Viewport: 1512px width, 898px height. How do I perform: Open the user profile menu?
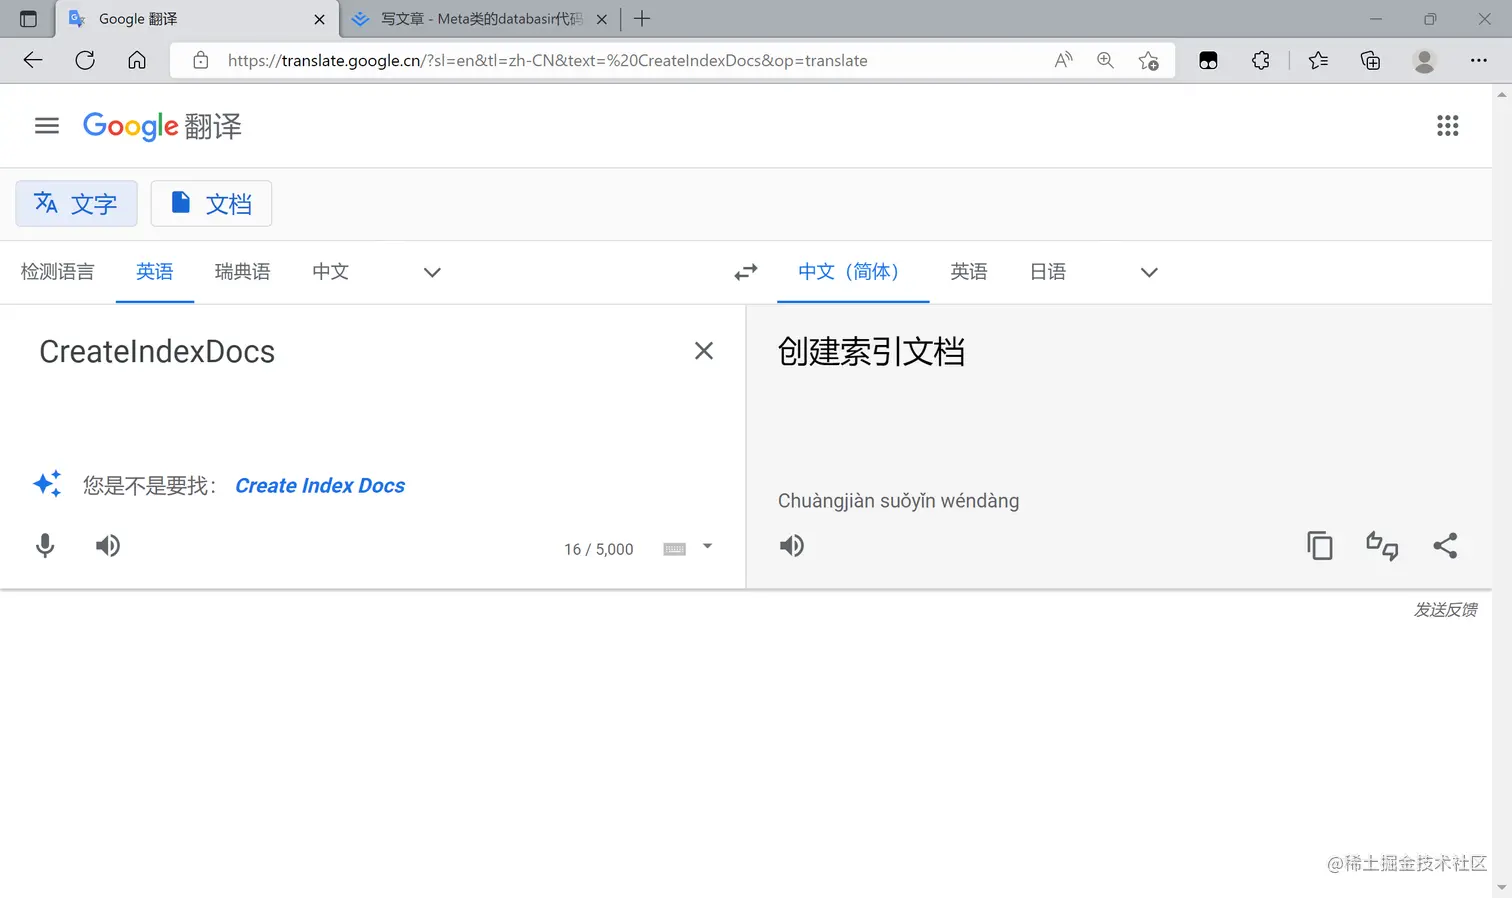pyautogui.click(x=1424, y=60)
